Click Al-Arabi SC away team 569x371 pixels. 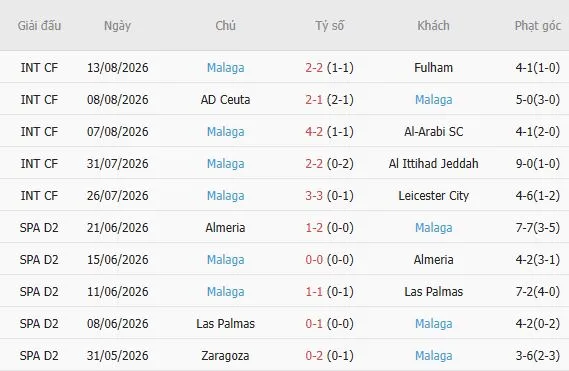tap(434, 132)
